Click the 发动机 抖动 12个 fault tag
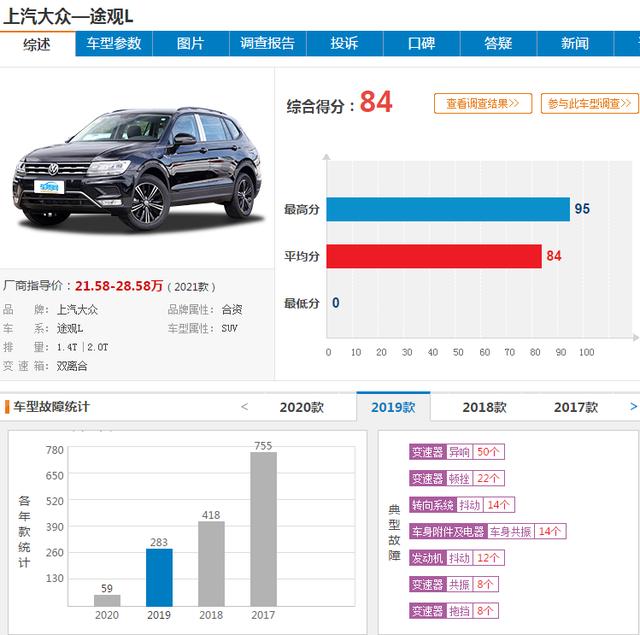This screenshot has width=640, height=635. 457,558
